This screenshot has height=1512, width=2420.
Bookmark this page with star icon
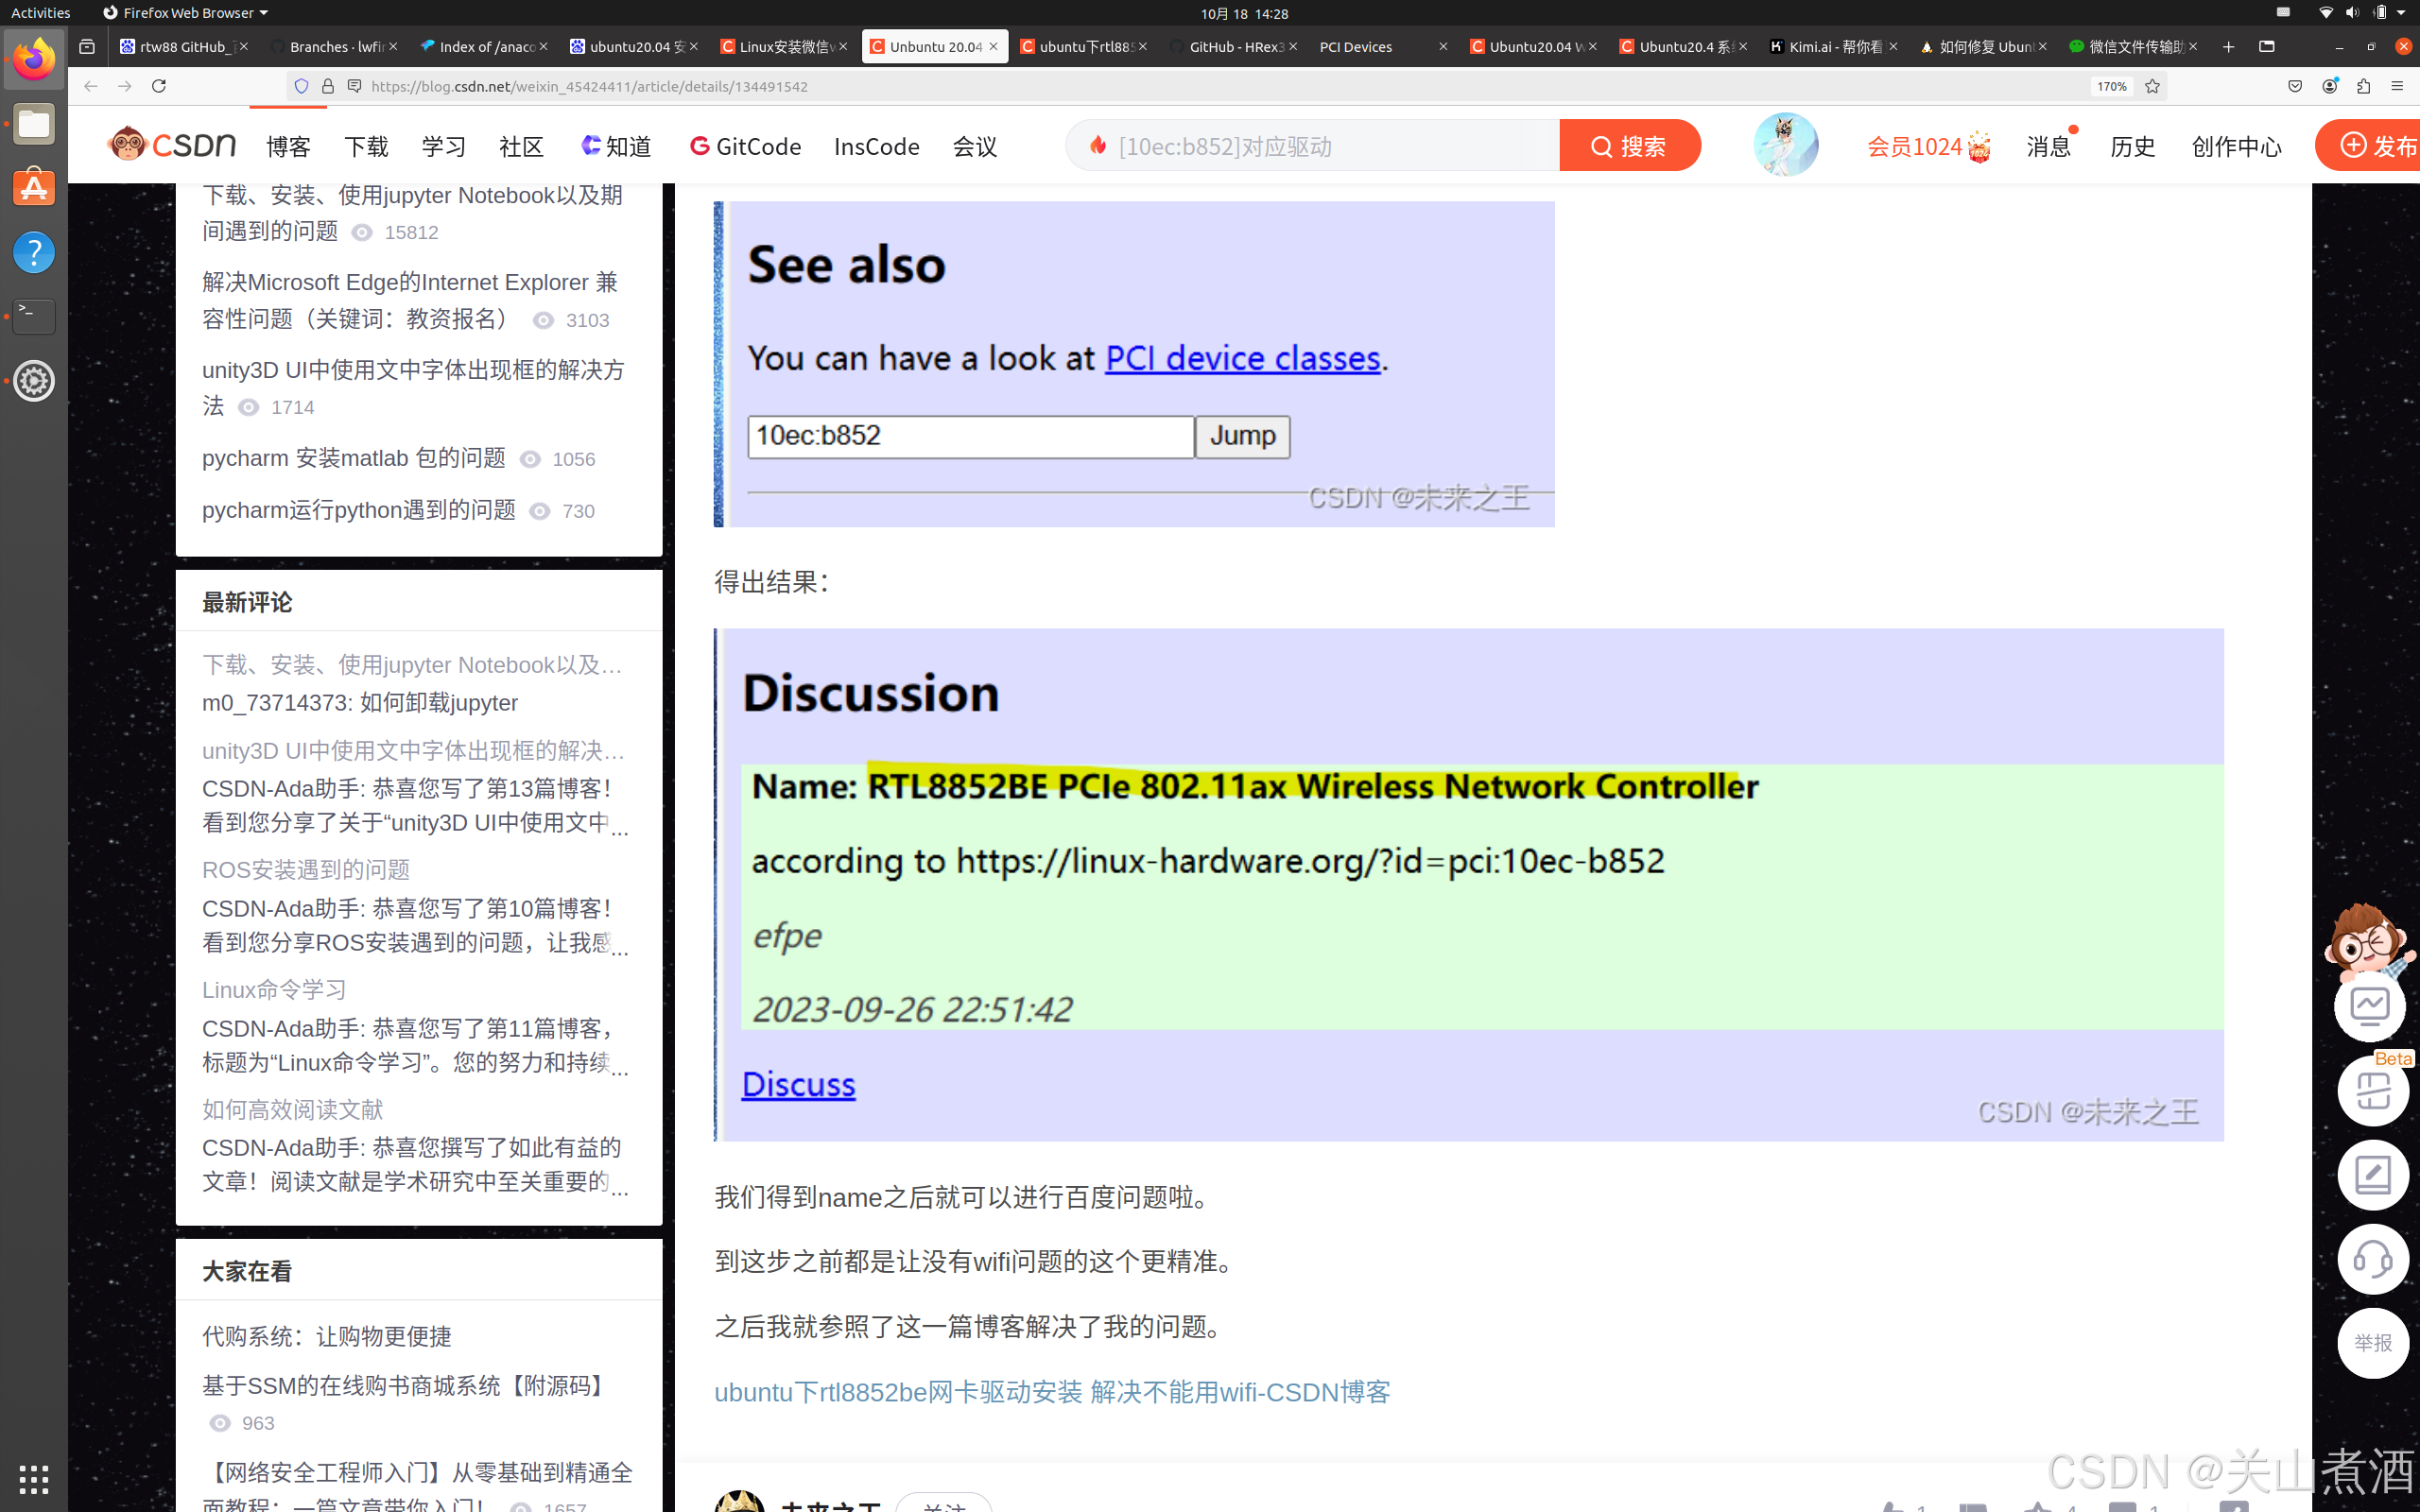click(x=2152, y=86)
